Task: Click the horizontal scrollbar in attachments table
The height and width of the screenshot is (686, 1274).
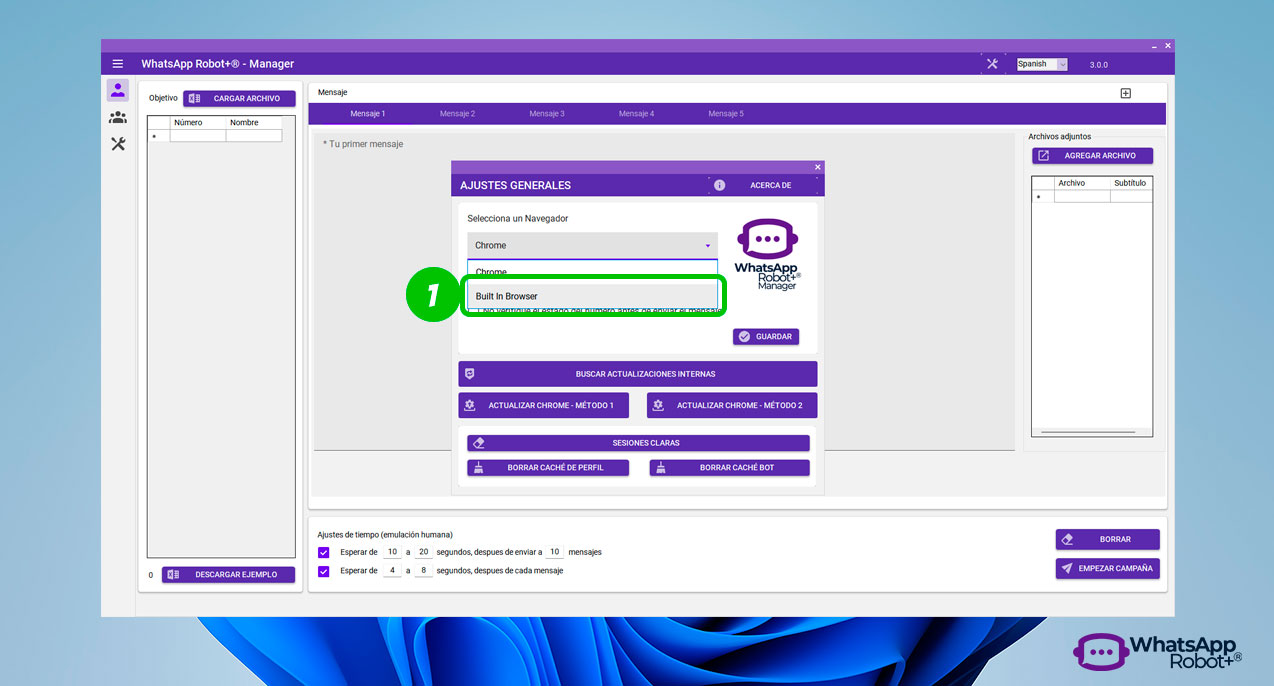Action: pyautogui.click(x=1088, y=432)
